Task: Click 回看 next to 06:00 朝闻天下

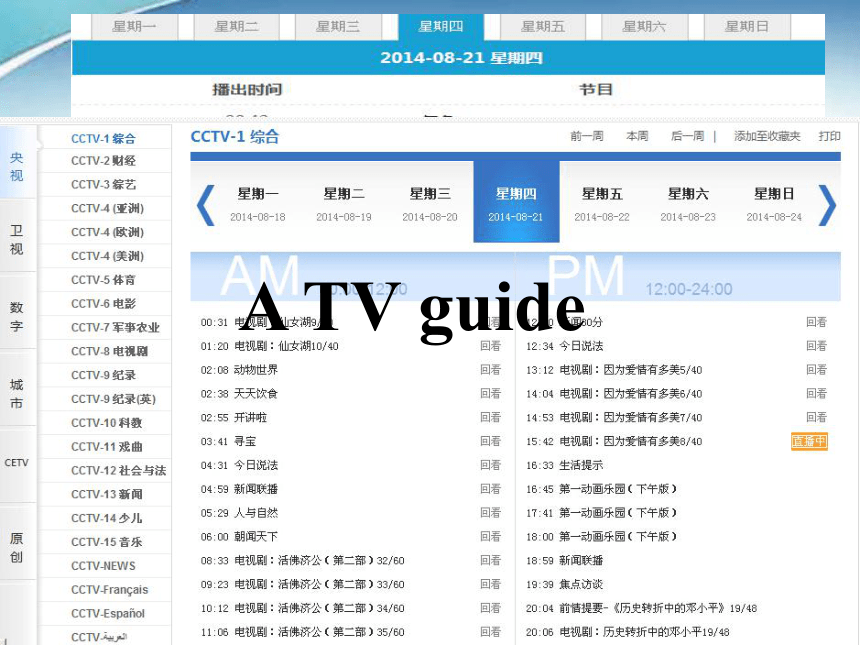Action: [490, 536]
